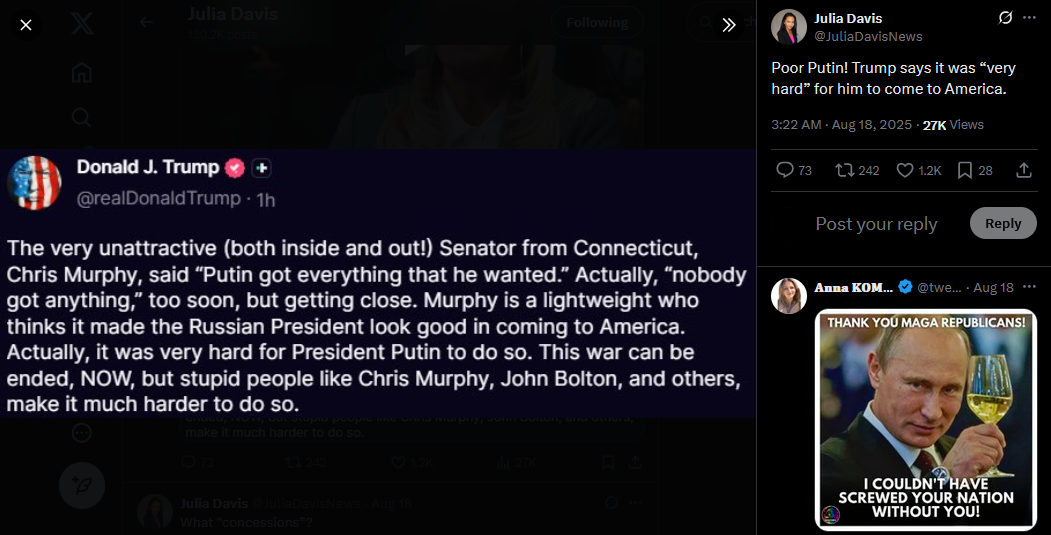Open Explore with the magnifying glass icon
1051x535 pixels.
82,117
